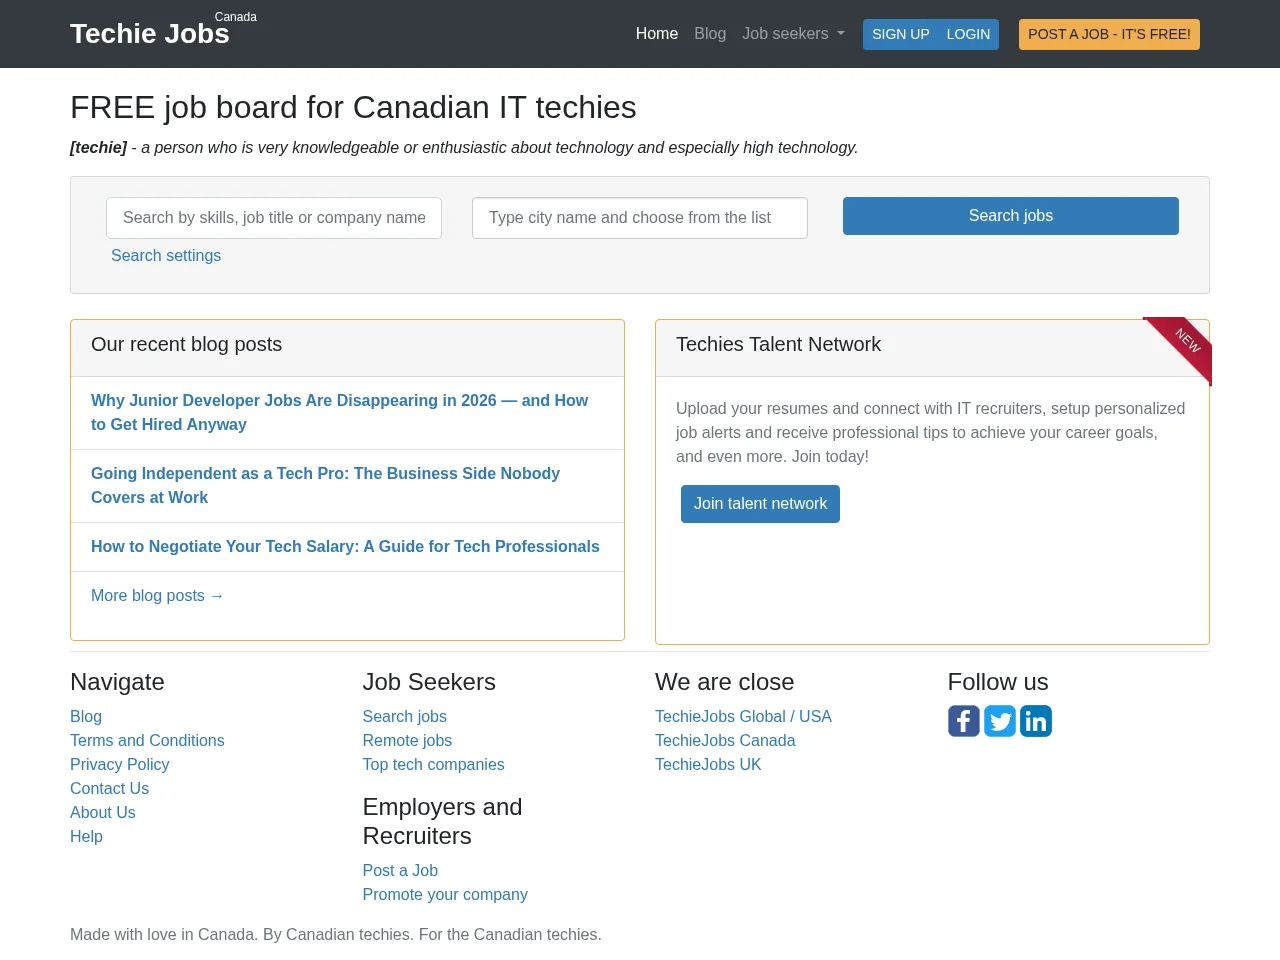The image size is (1280, 960).
Task: Focus the city name input field
Action: click(640, 218)
